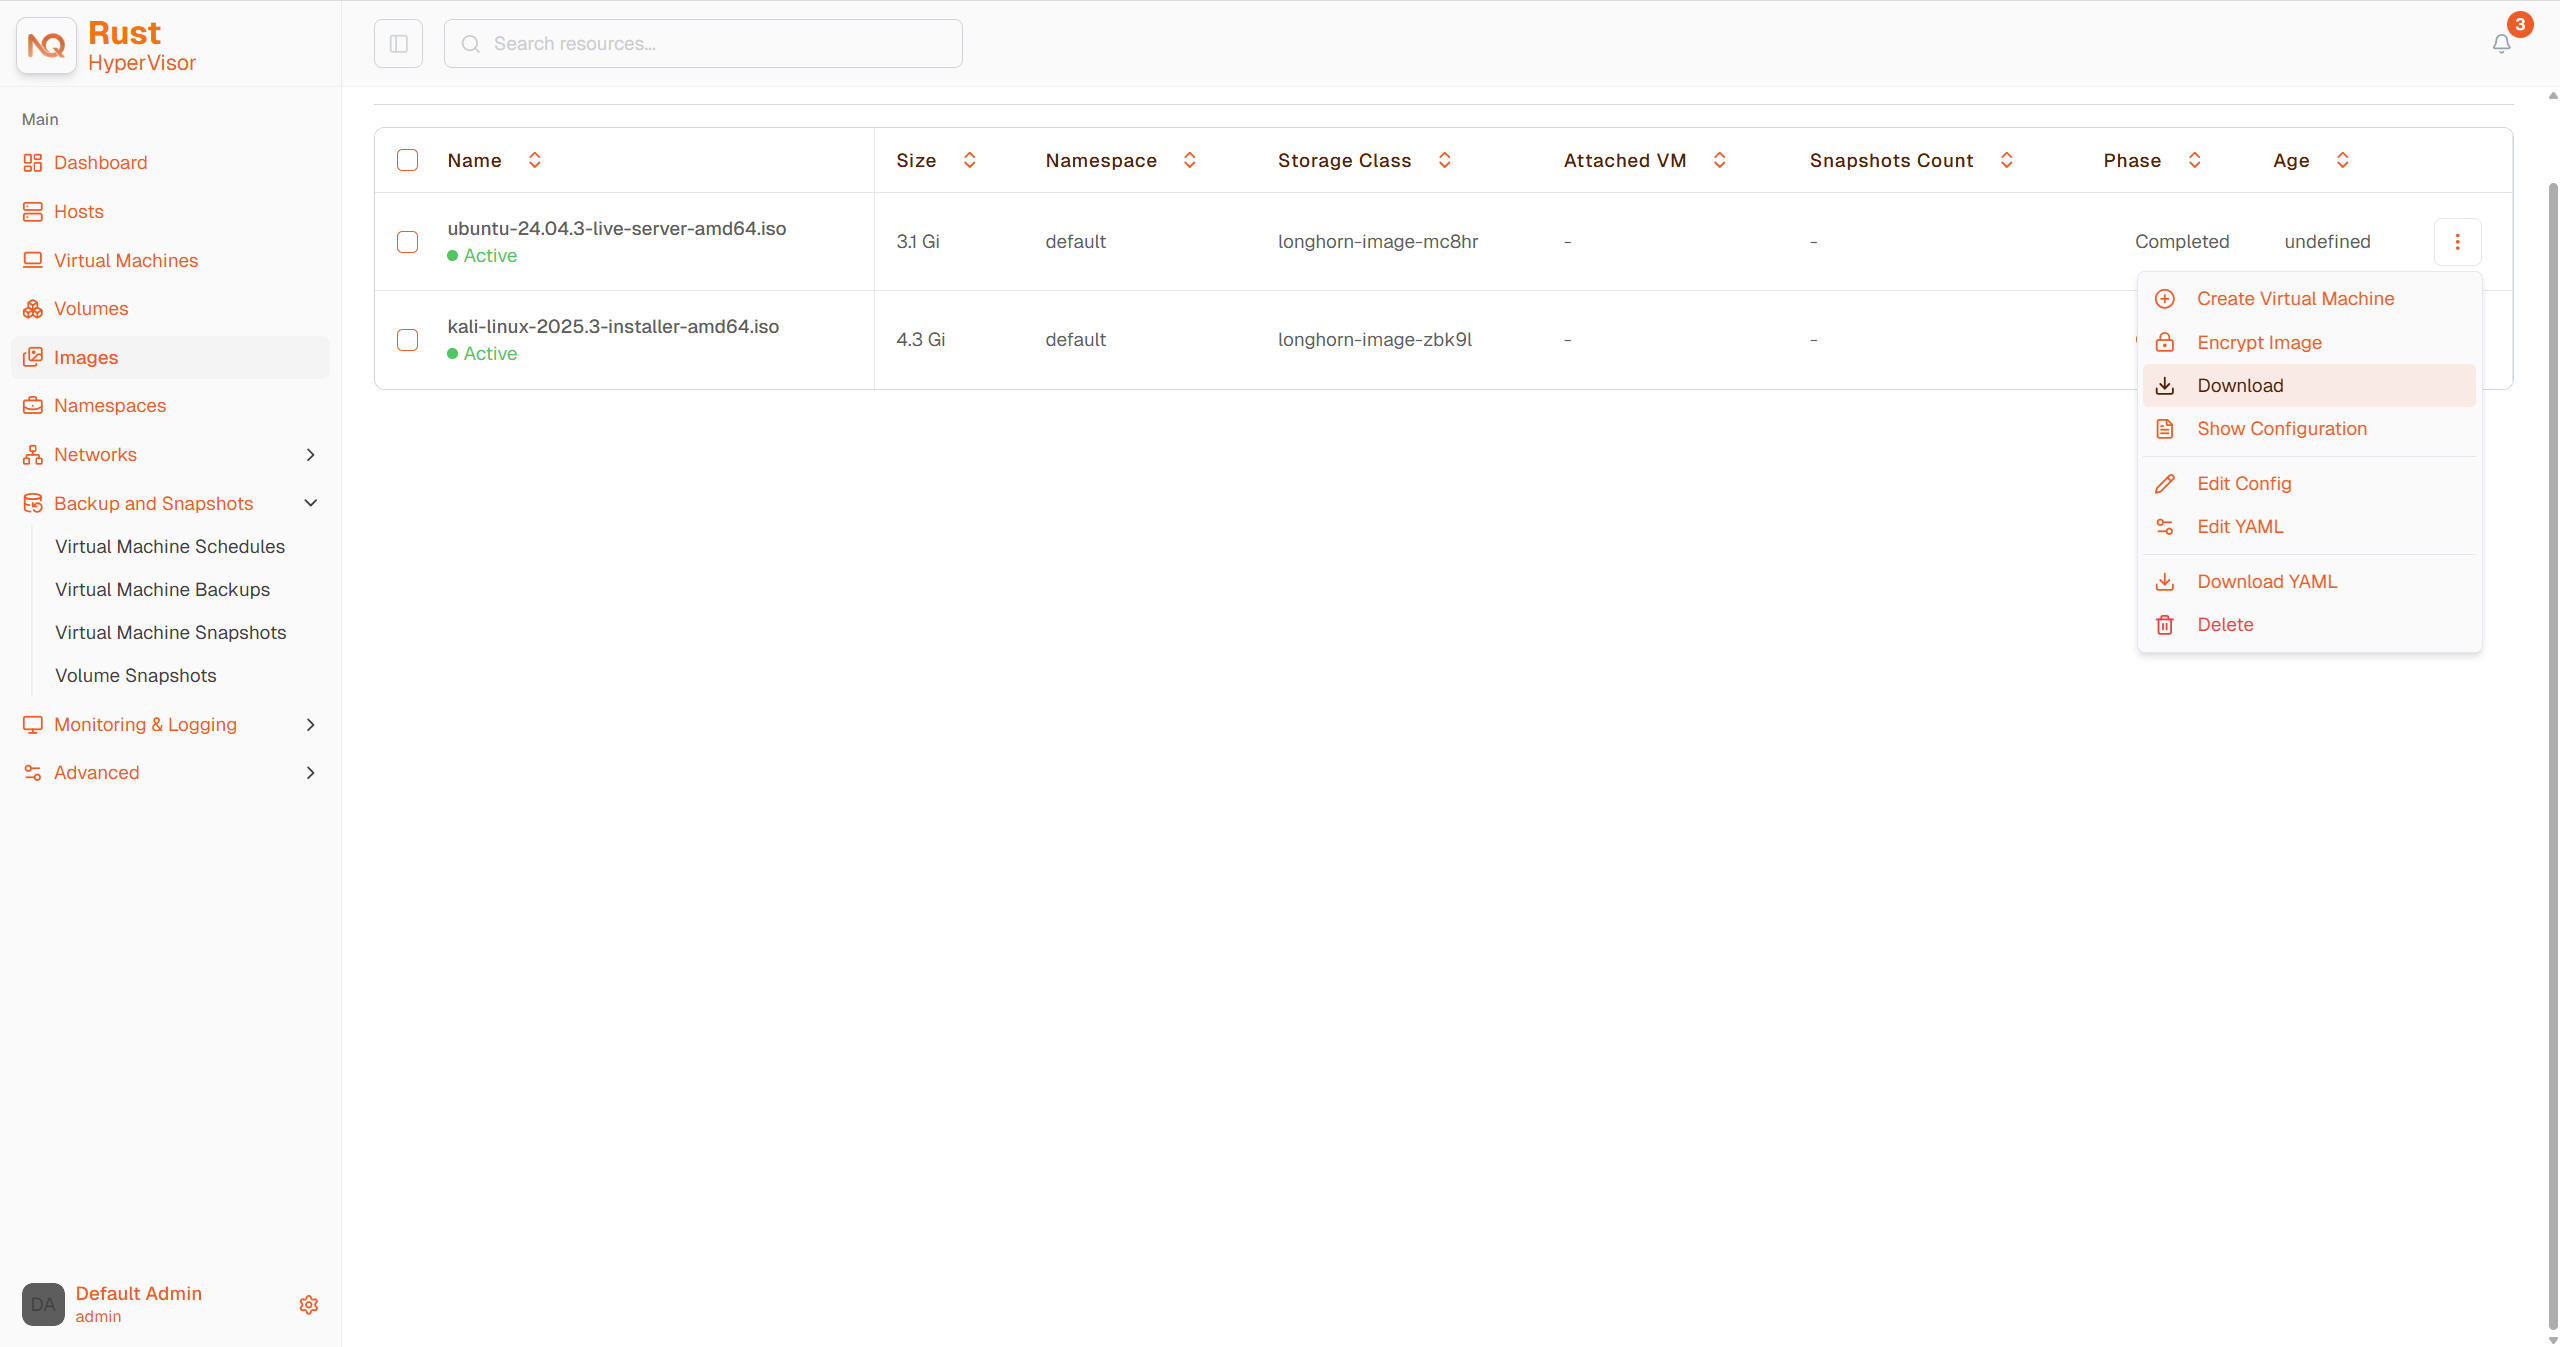The image size is (2560, 1347).
Task: Check the kali-linux image row checkbox
Action: click(408, 340)
